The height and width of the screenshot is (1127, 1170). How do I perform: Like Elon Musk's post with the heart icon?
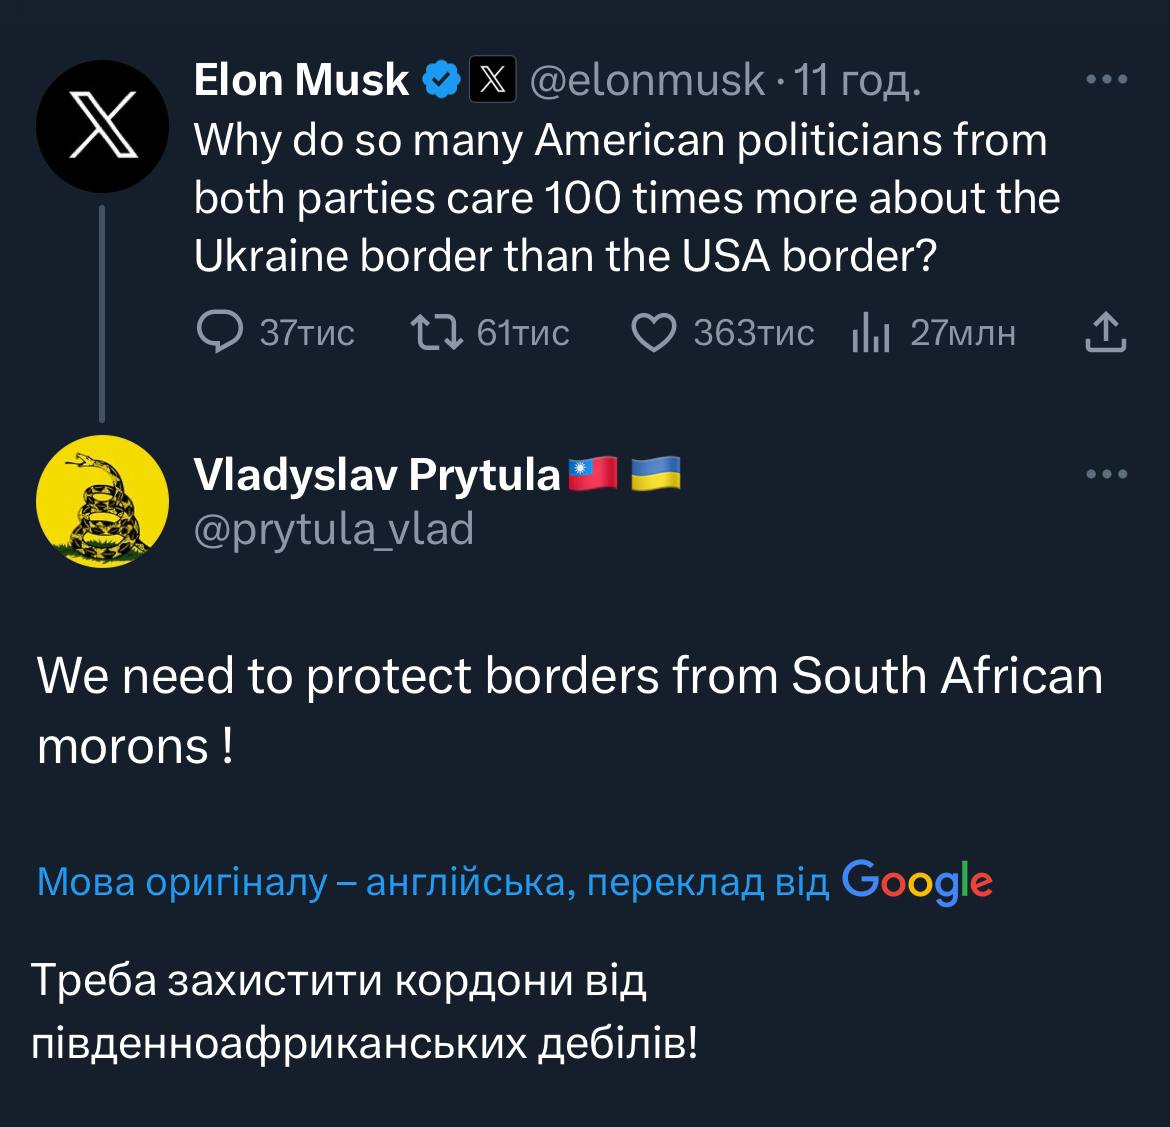tap(654, 333)
